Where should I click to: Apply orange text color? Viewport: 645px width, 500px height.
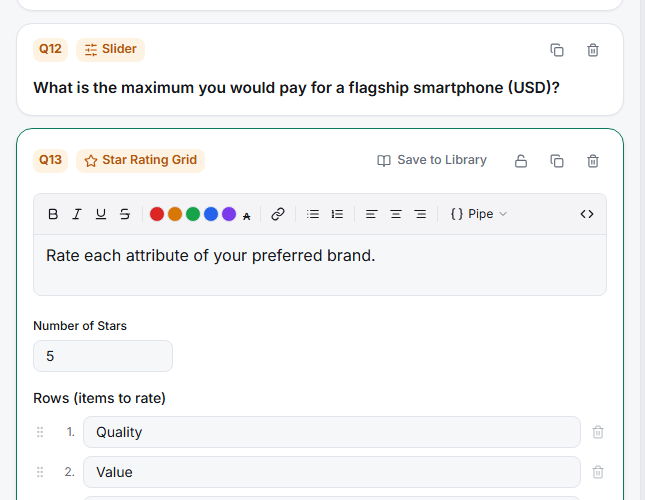pyautogui.click(x=175, y=214)
